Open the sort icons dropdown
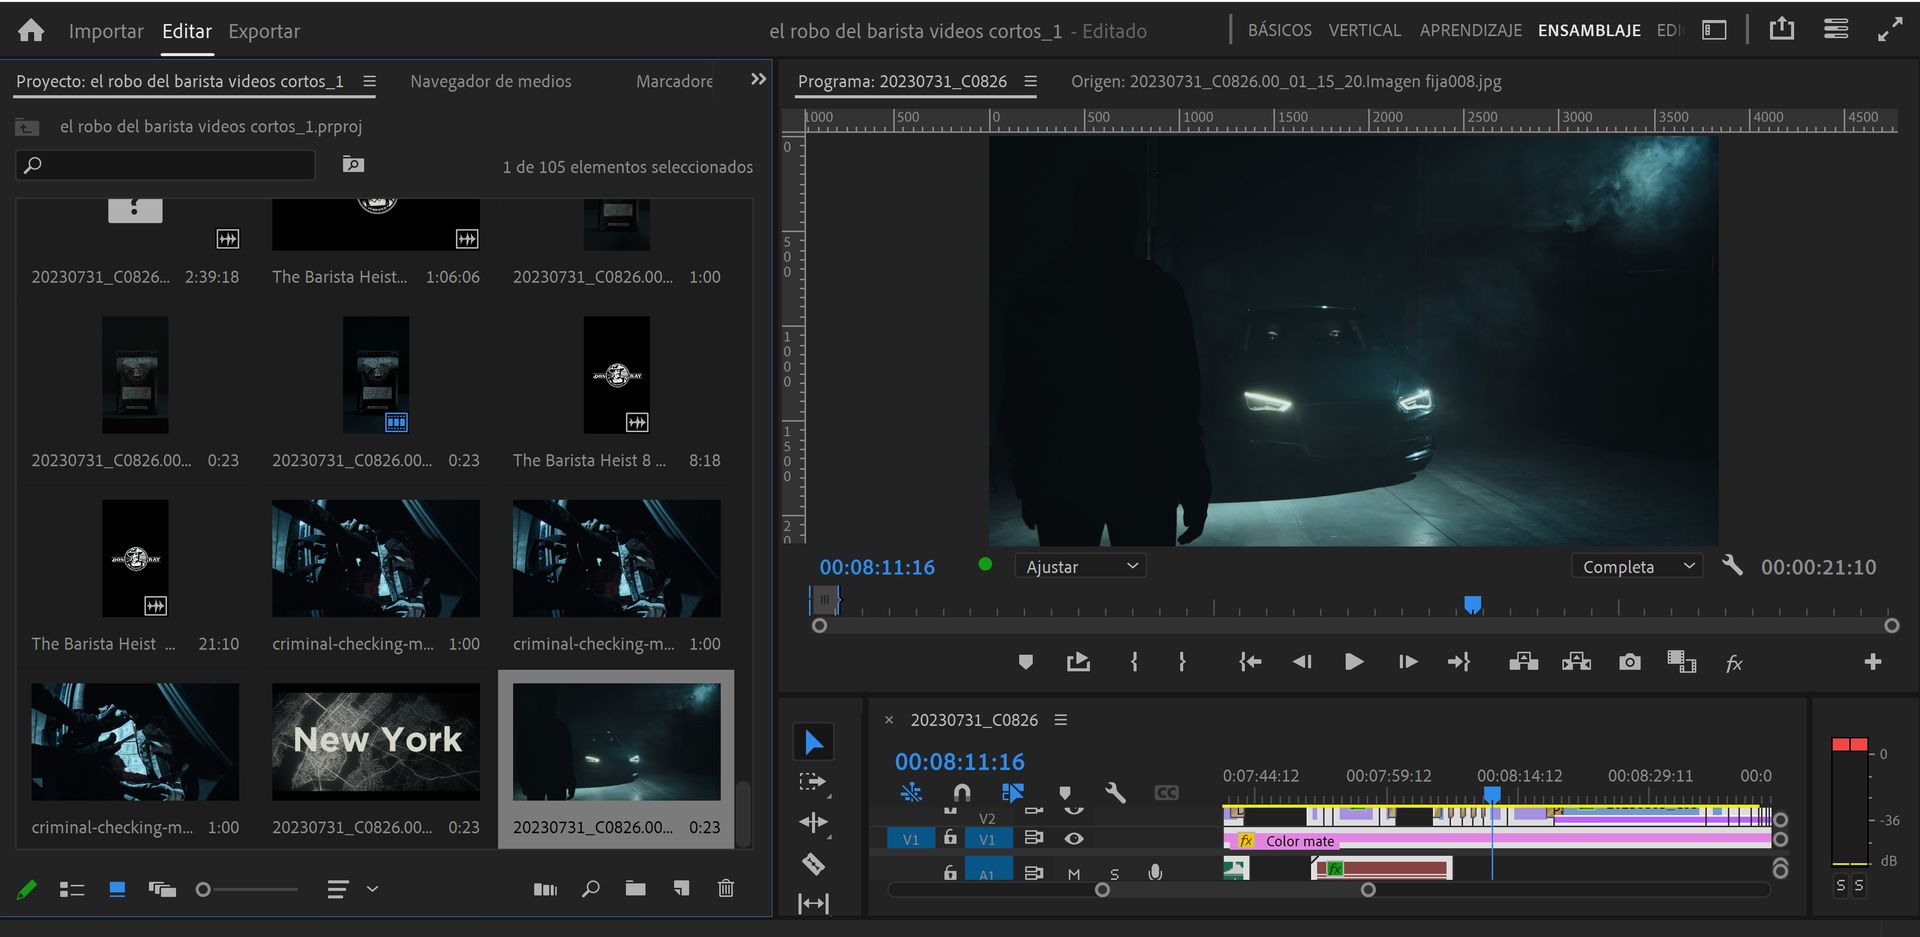 (352, 889)
